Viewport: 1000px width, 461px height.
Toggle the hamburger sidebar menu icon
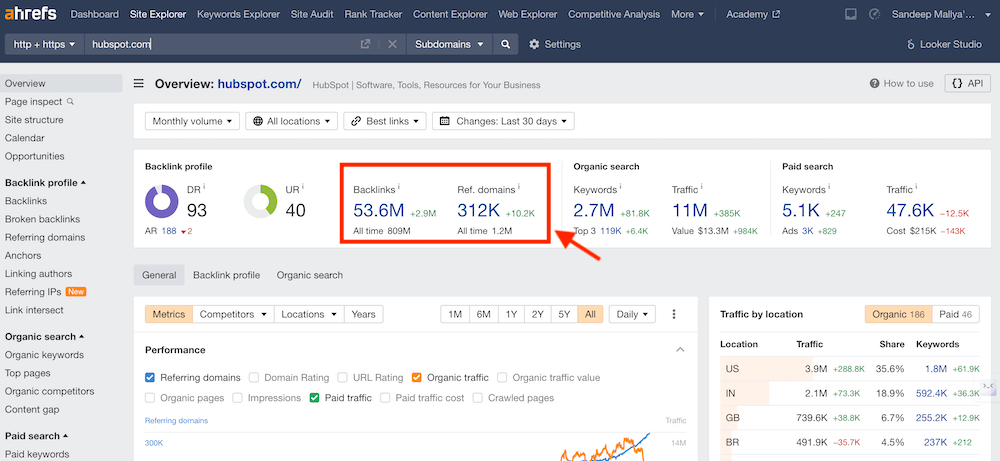[139, 84]
